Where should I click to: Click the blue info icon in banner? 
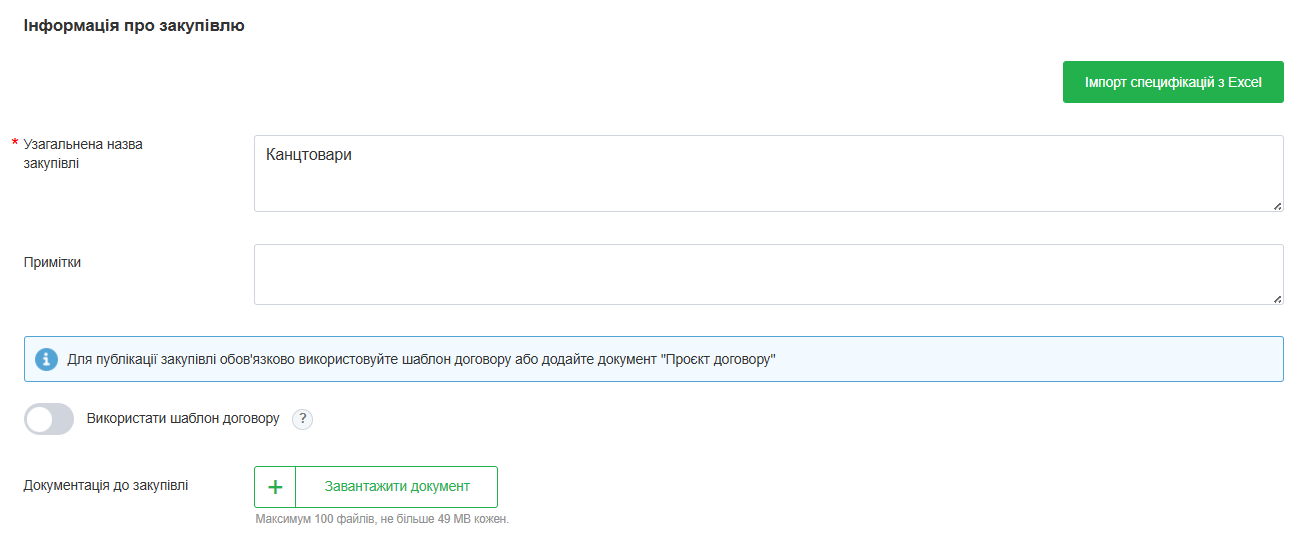click(x=46, y=359)
